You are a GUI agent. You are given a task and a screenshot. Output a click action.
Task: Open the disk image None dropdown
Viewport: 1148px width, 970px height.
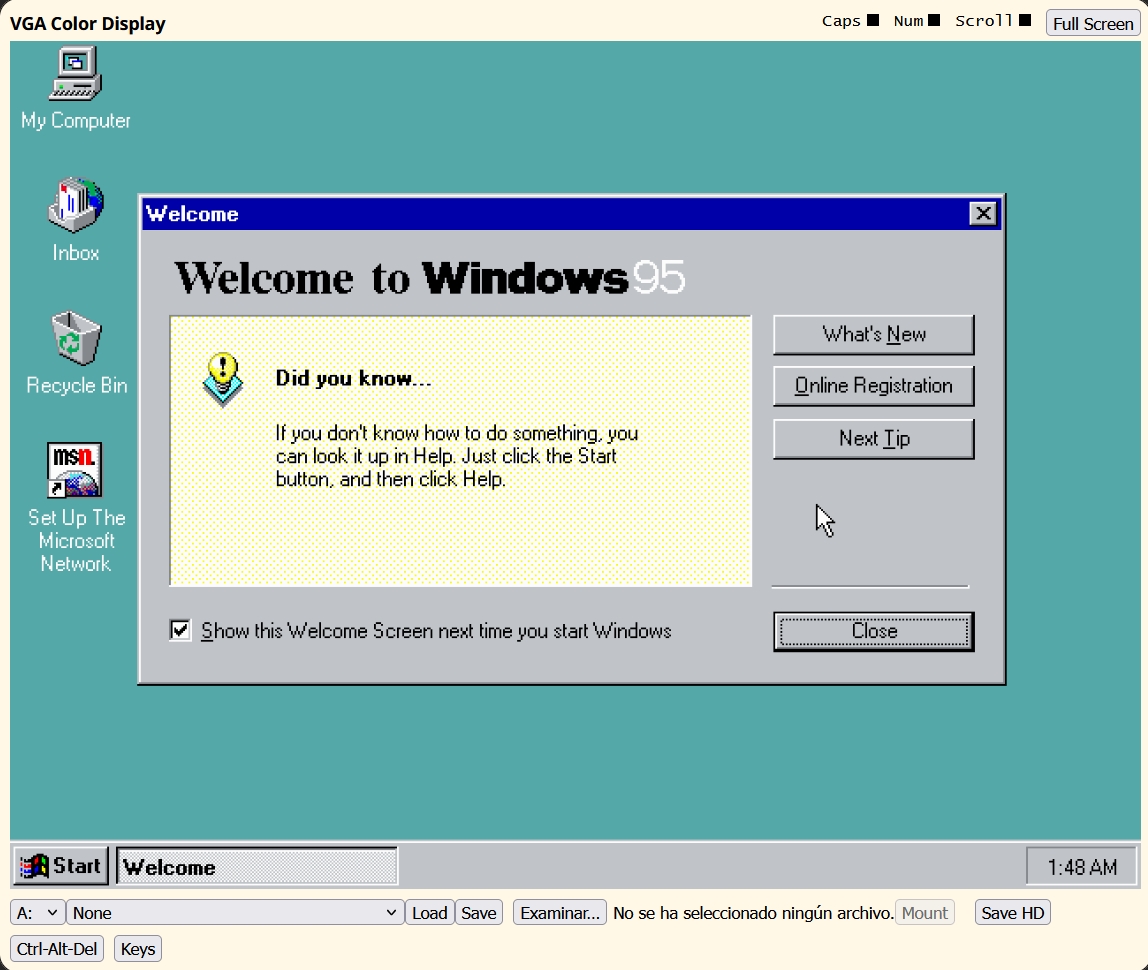pyautogui.click(x=234, y=913)
